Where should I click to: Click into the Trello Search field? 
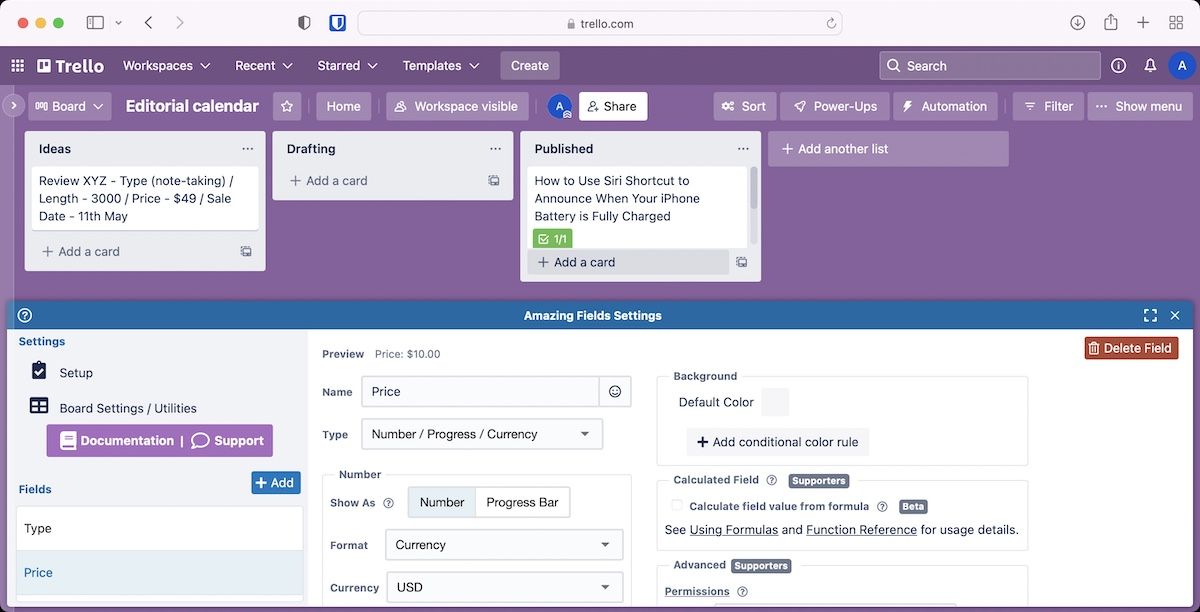tap(990, 66)
